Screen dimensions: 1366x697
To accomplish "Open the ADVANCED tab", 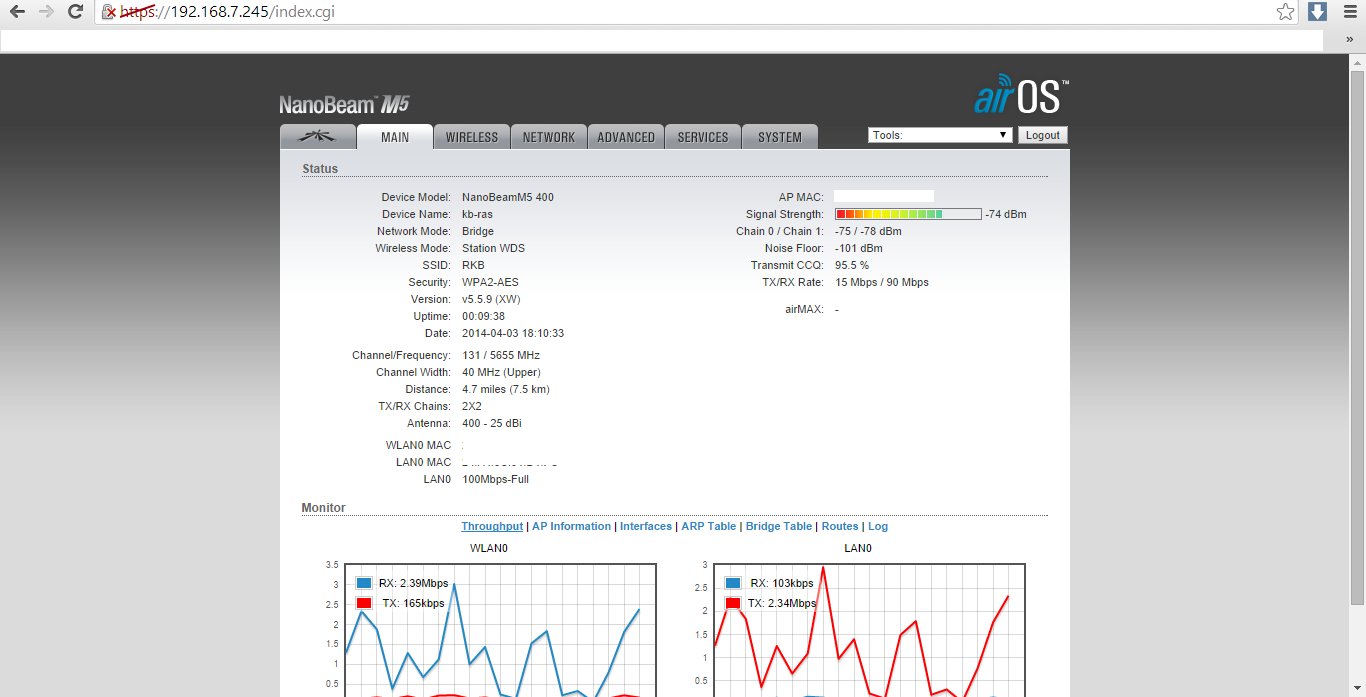I will [x=626, y=137].
